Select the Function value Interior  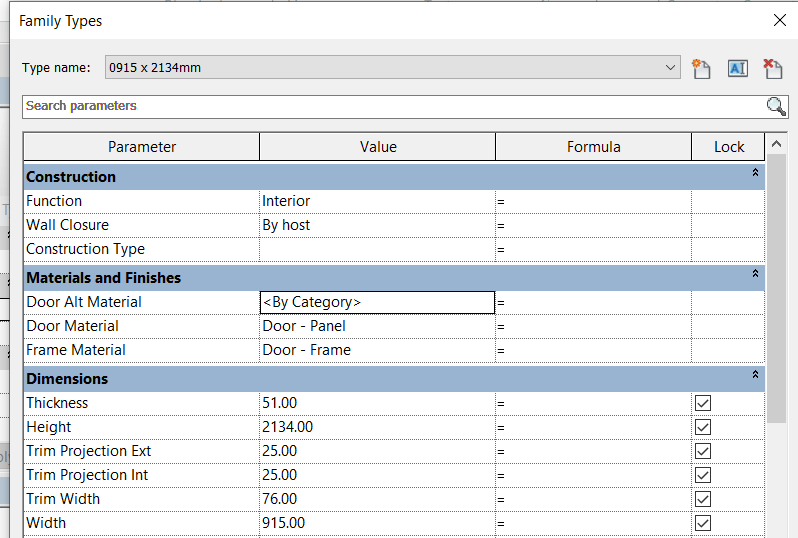pyautogui.click(x=377, y=202)
